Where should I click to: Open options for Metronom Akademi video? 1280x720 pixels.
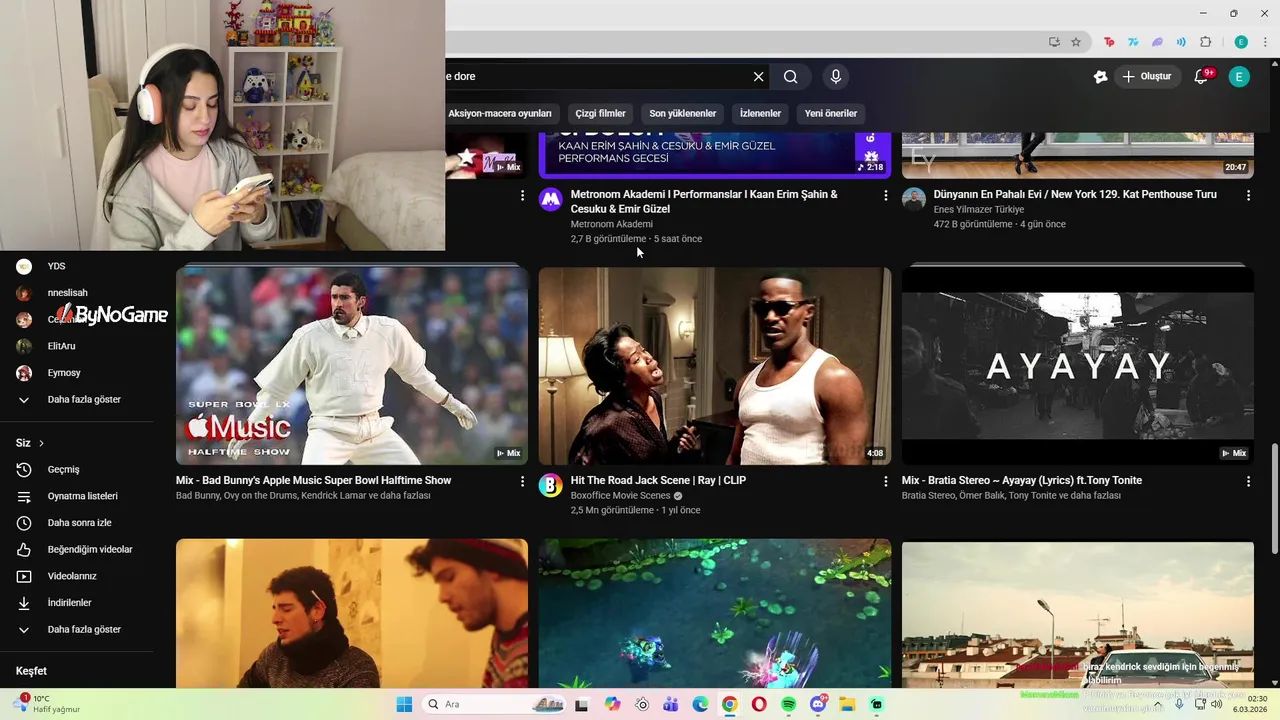[885, 196]
